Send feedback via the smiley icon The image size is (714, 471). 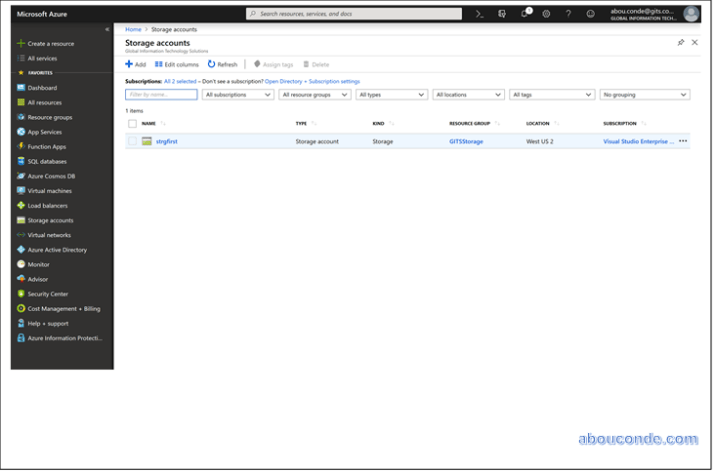[x=590, y=14]
